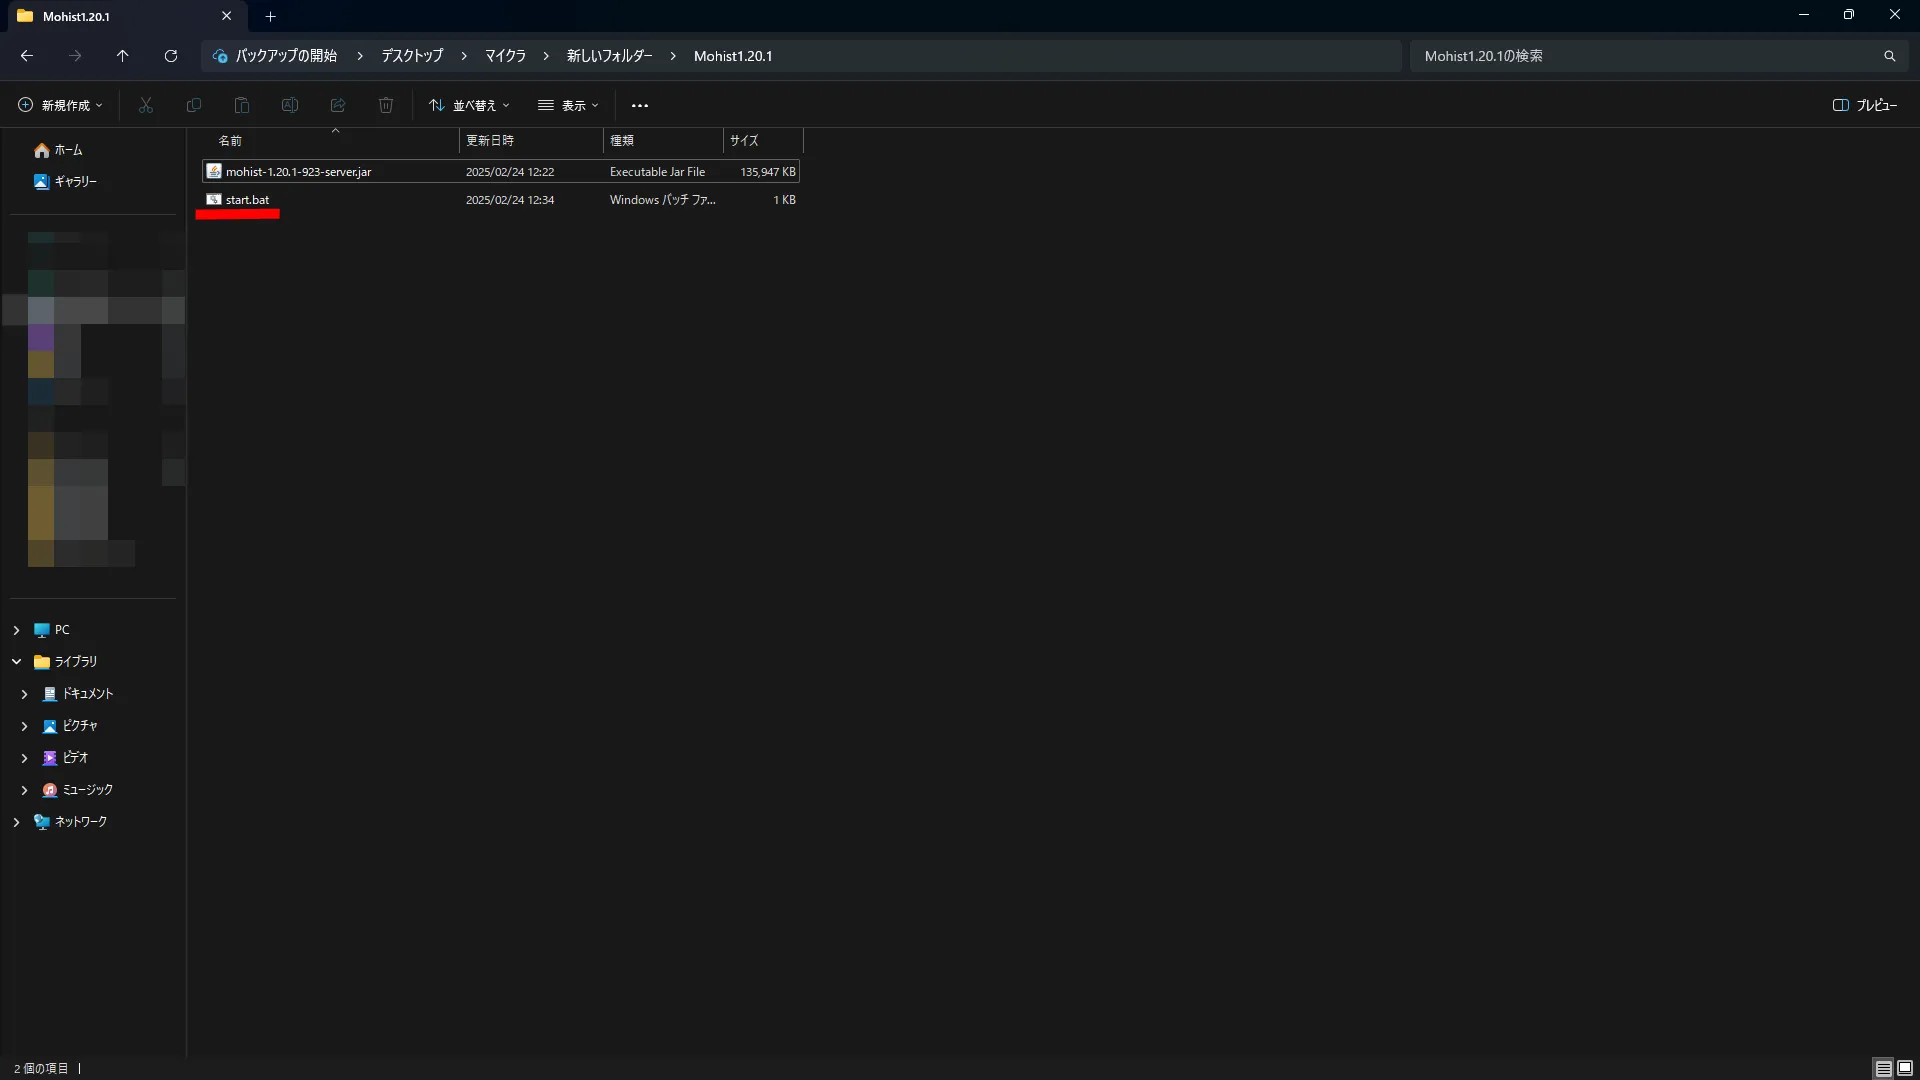Click the search magnifier icon
Screen dimensions: 1920x1080
click(1890, 56)
